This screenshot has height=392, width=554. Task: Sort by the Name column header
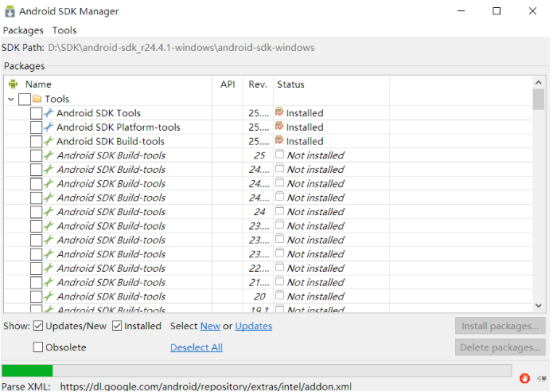(x=38, y=84)
